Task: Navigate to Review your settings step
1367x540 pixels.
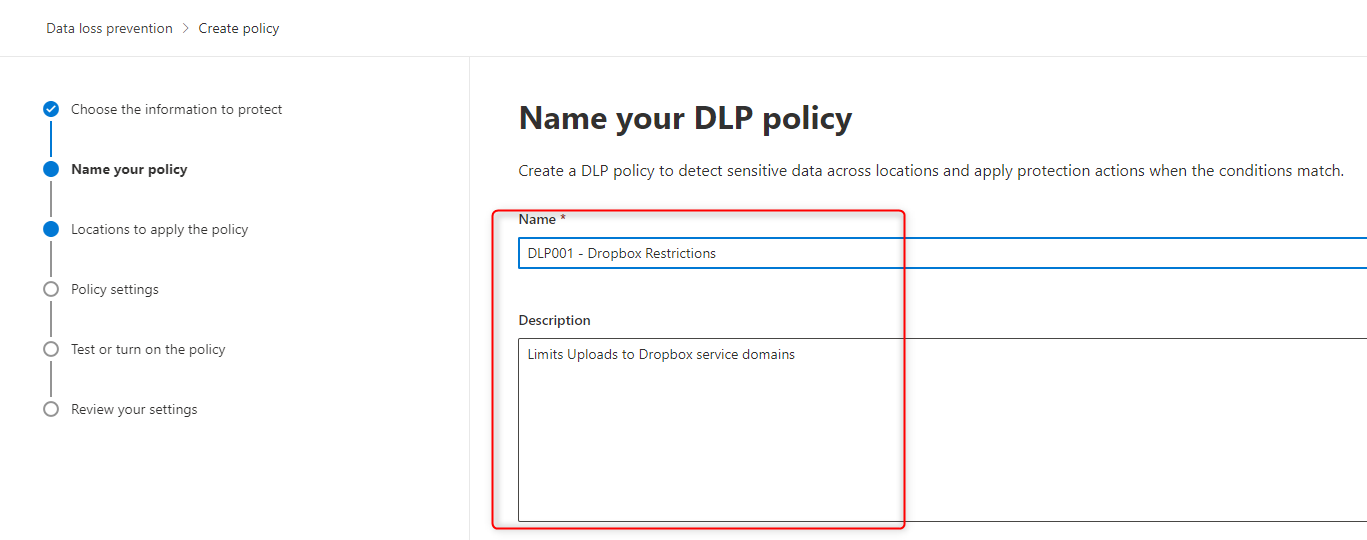Action: [x=134, y=409]
